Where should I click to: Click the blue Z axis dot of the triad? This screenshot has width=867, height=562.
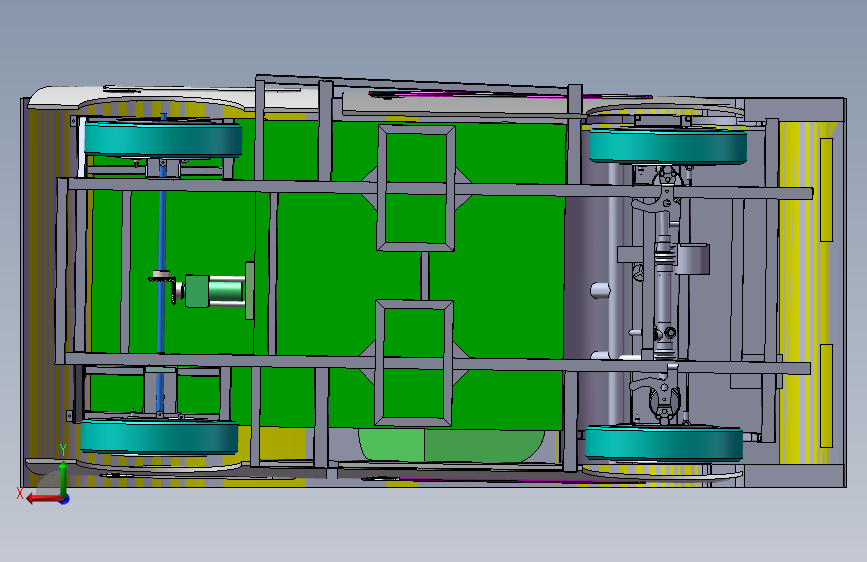click(x=65, y=499)
